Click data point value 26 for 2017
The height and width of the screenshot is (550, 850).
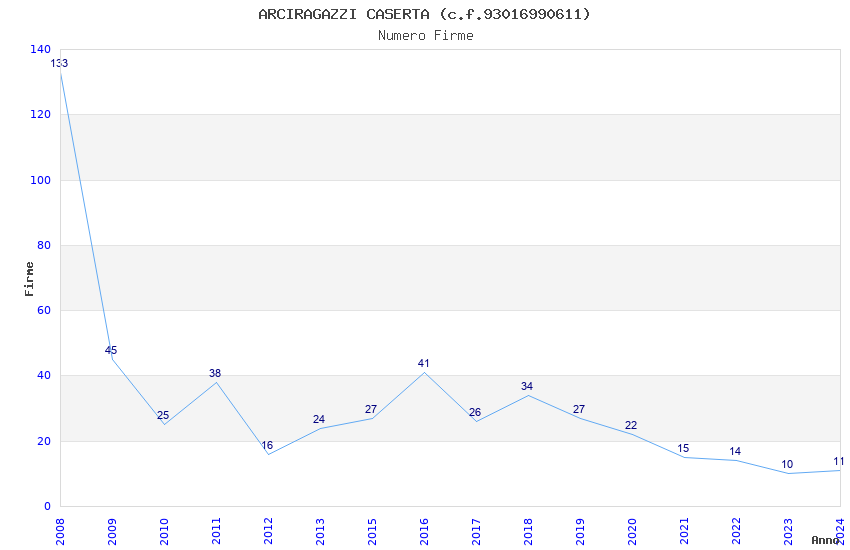(x=475, y=412)
